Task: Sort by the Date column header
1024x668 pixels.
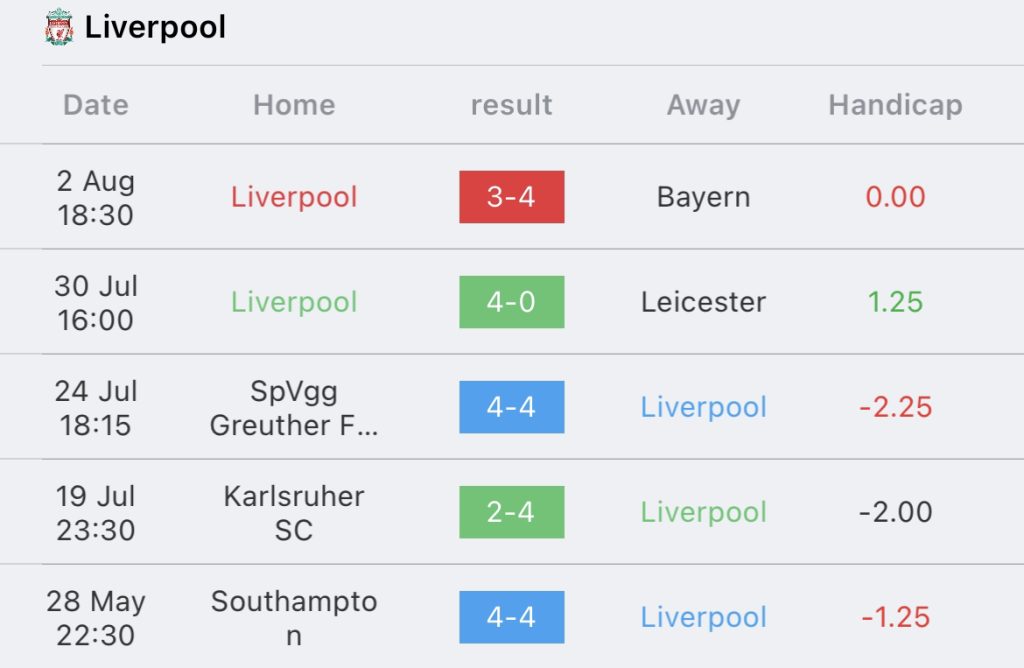Action: click(96, 105)
